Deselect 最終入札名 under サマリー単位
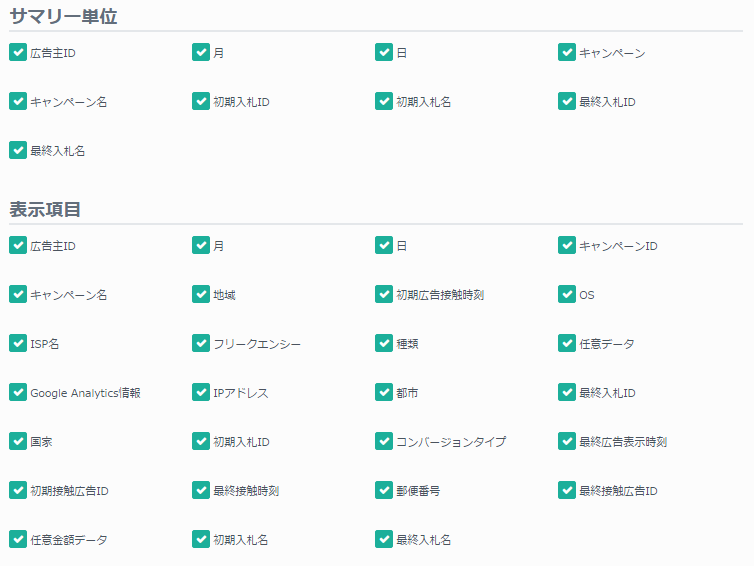 point(18,151)
